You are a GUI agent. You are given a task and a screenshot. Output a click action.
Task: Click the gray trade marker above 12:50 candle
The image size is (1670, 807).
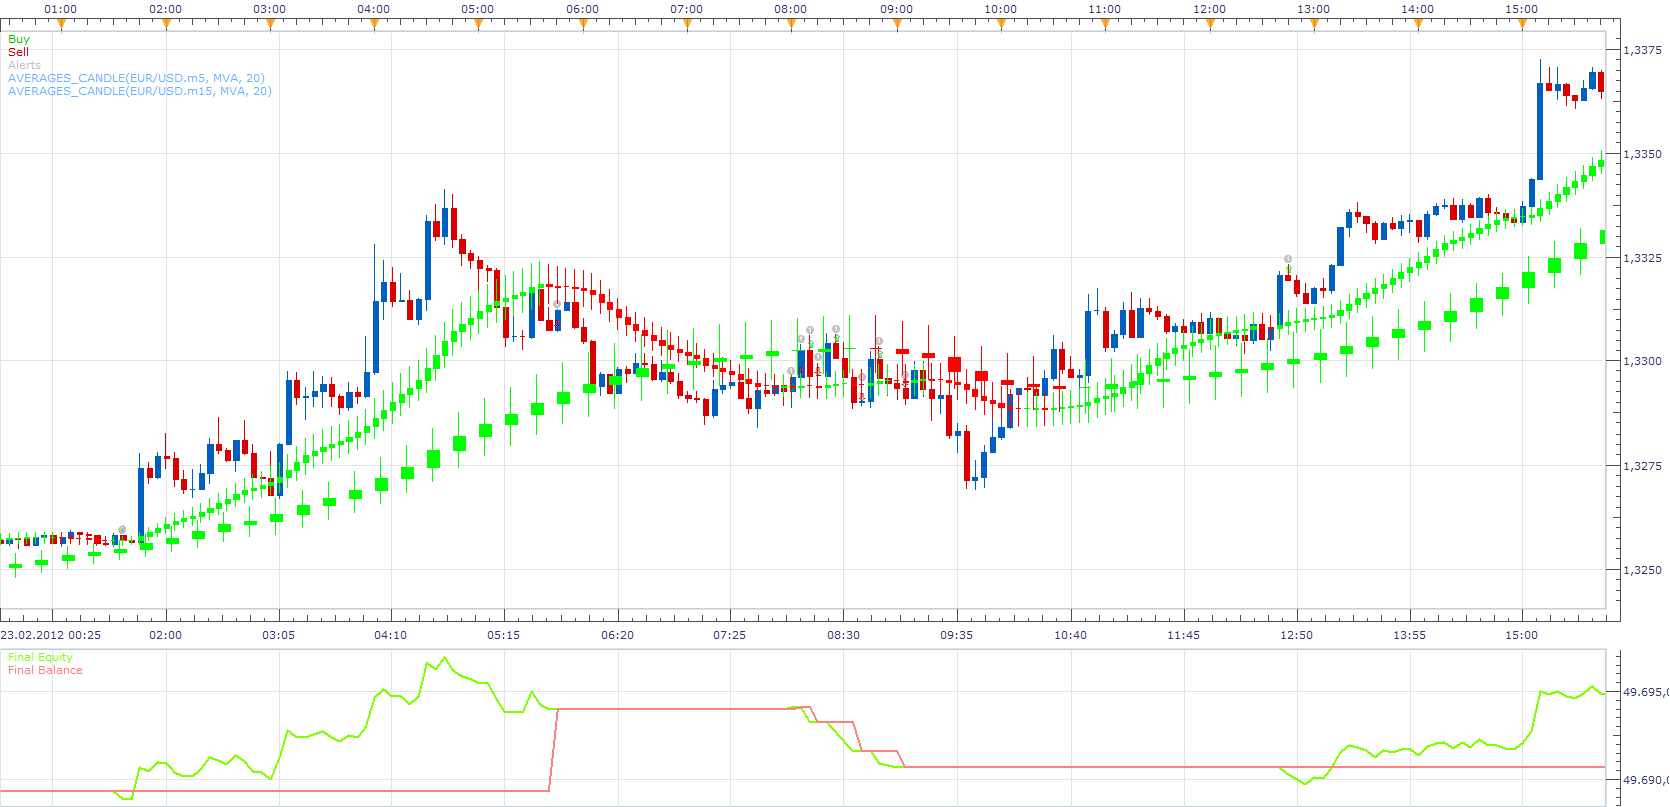1288,259
